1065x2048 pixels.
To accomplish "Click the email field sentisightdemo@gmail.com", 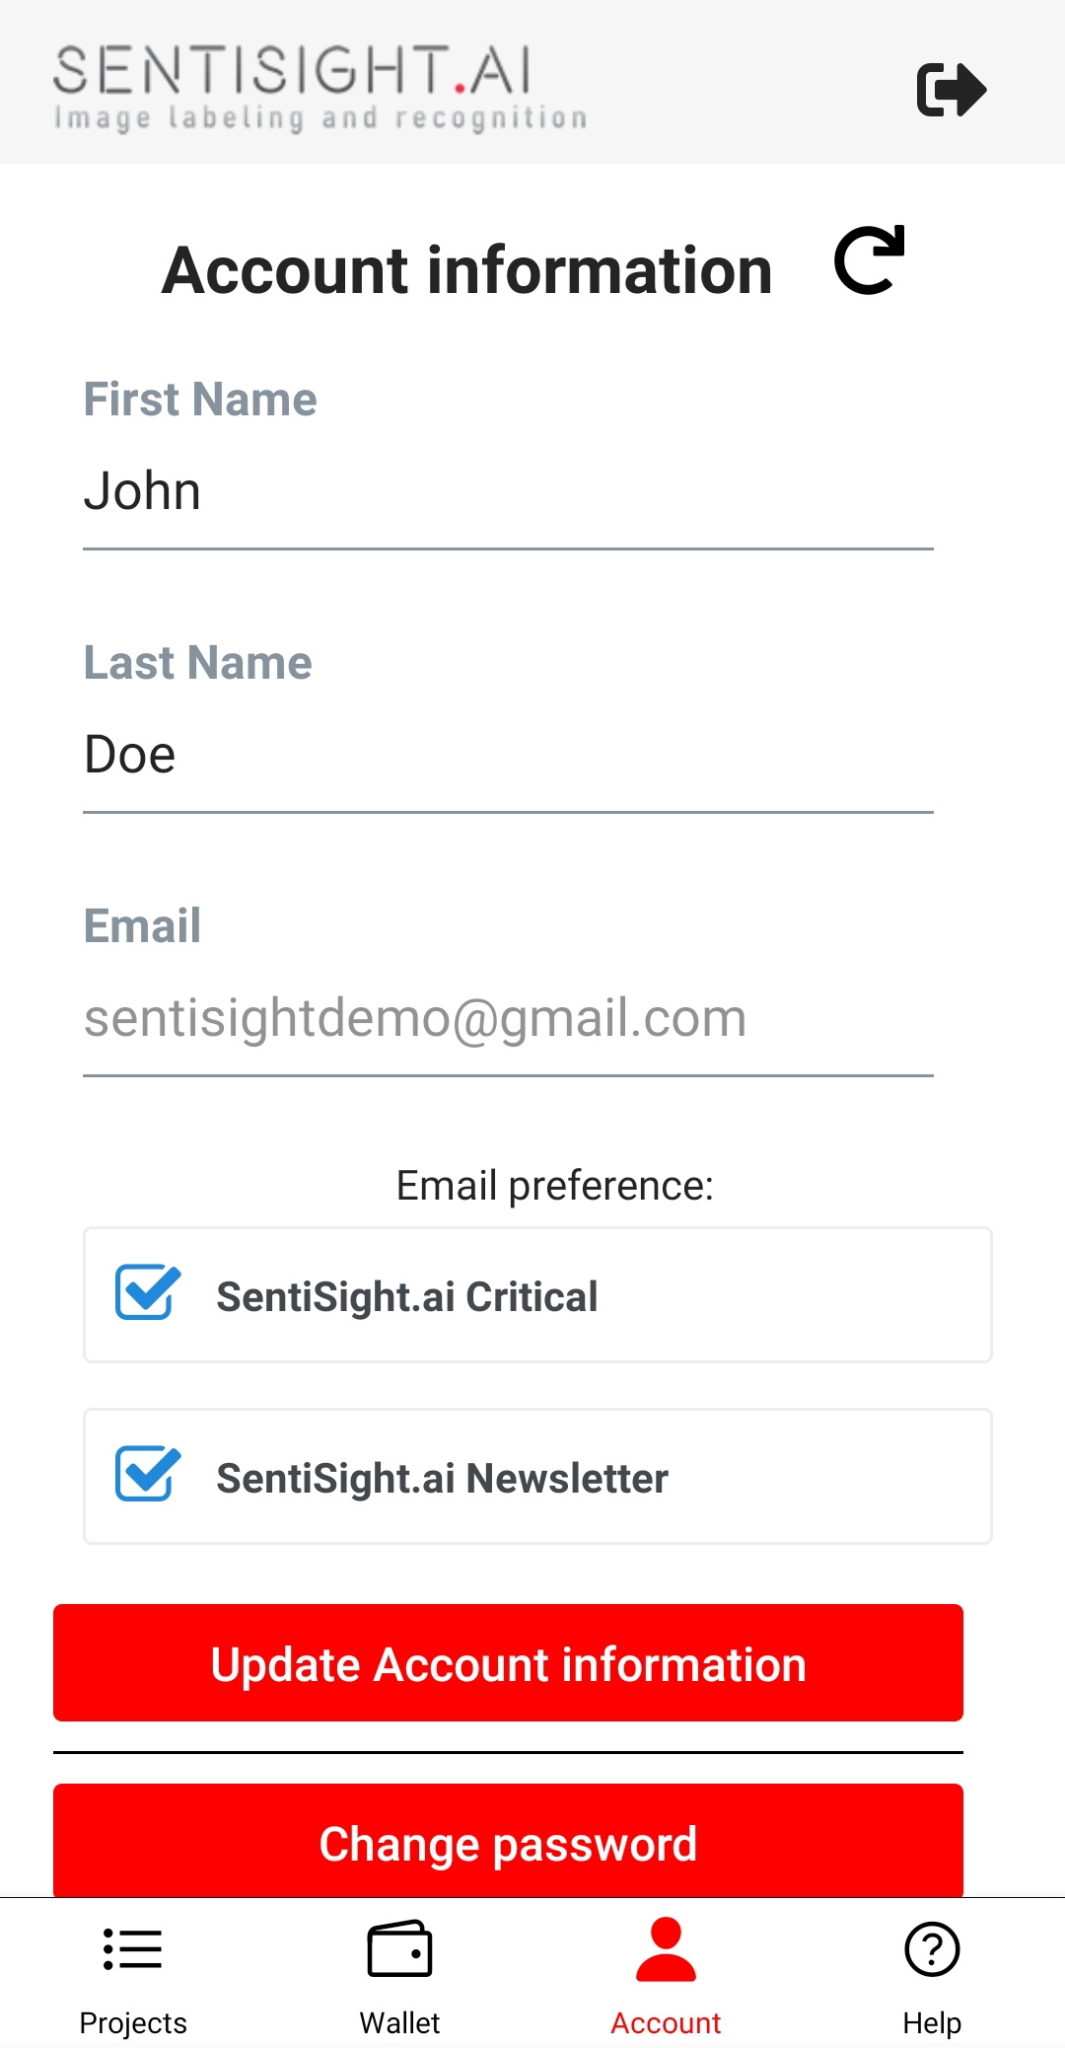I will 508,1018.
